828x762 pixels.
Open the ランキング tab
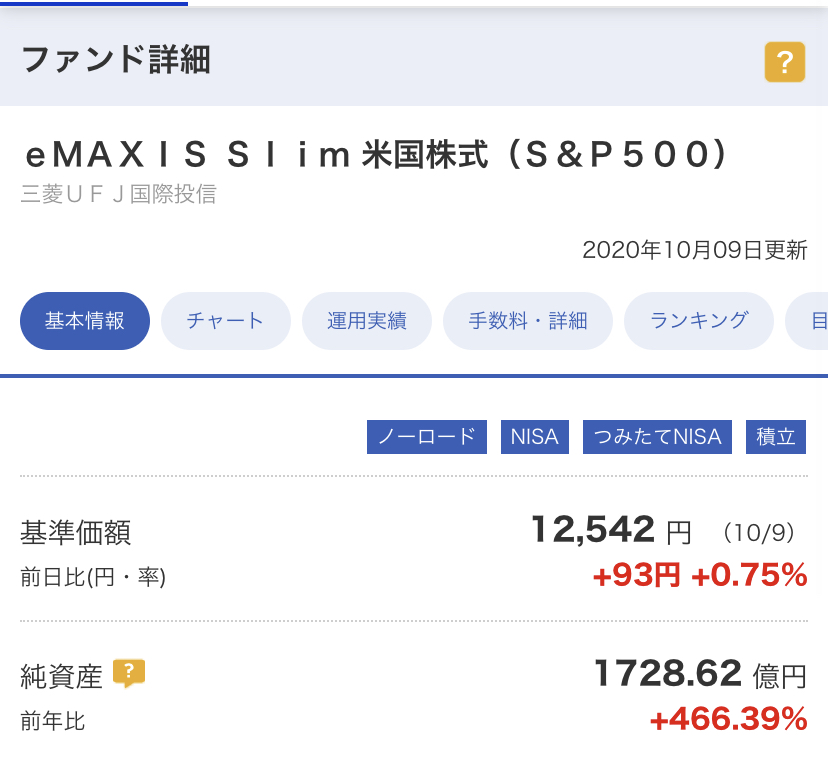[699, 321]
